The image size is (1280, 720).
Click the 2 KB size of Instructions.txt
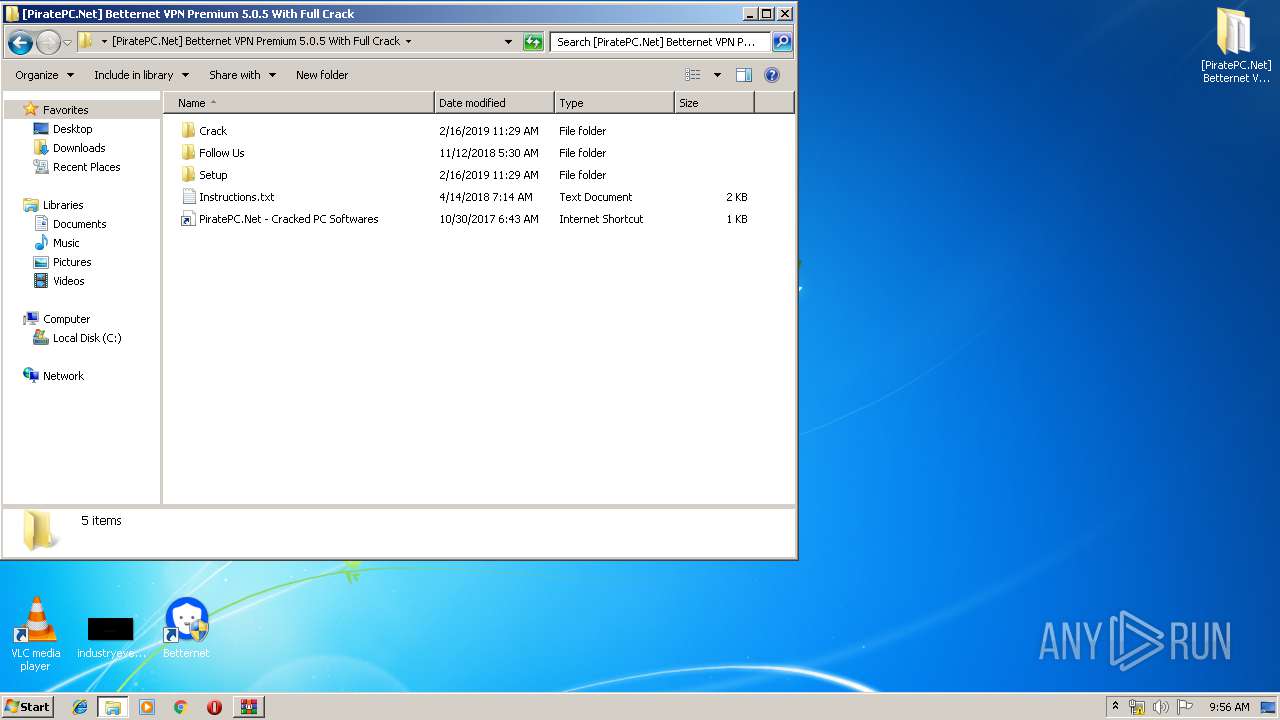coord(737,197)
